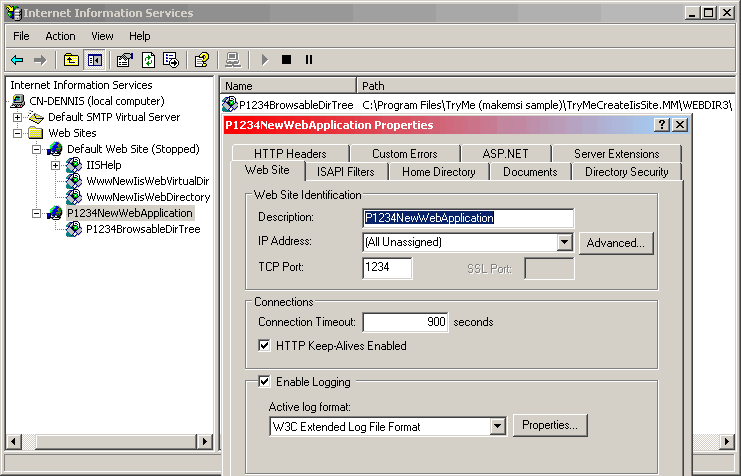Click the Export List toolbar icon
The width and height of the screenshot is (741, 476).
(171, 60)
